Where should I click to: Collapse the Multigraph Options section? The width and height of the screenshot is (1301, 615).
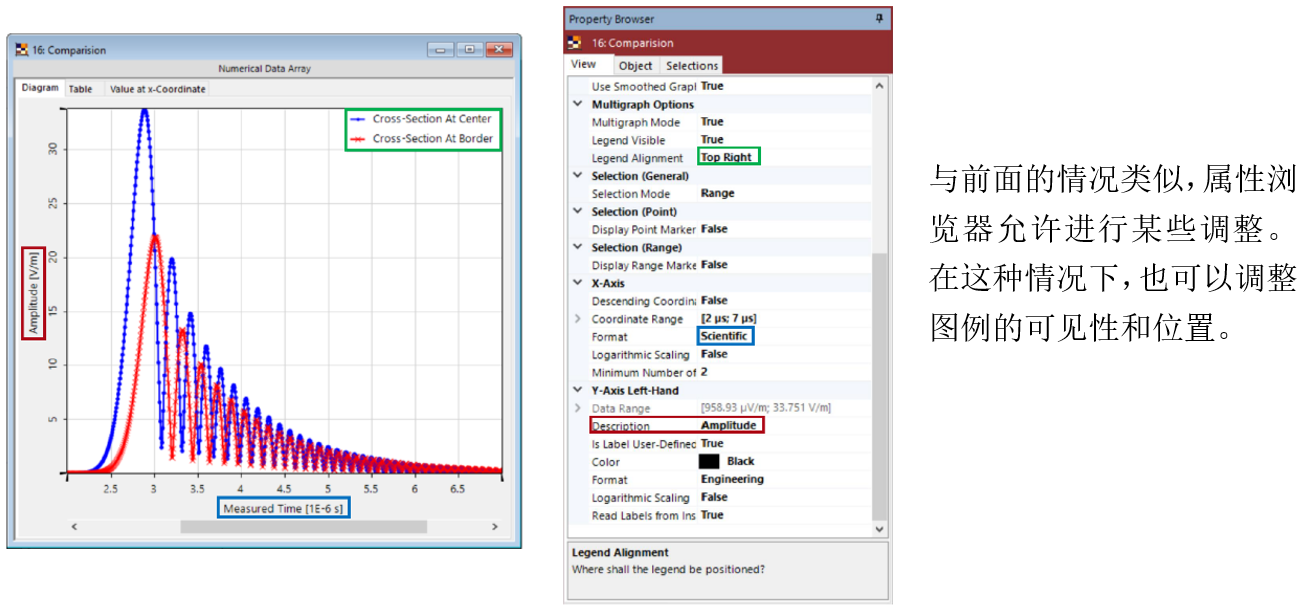click(577, 104)
